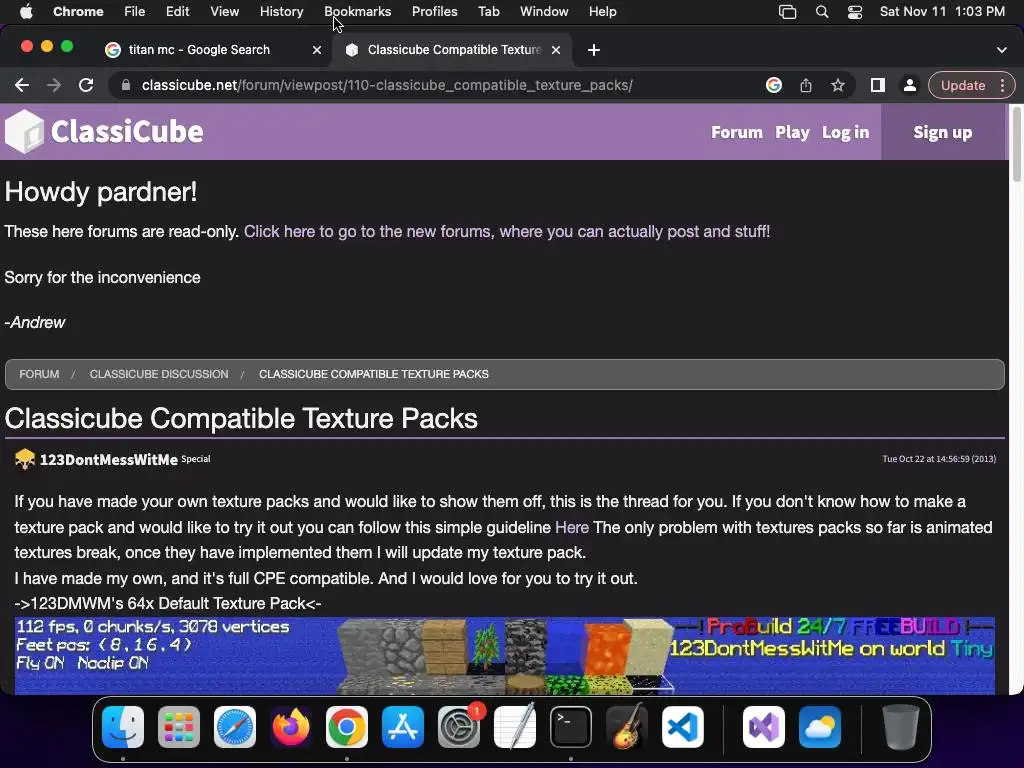Image resolution: width=1024 pixels, height=768 pixels.
Task: Open the History menu
Action: pos(281,12)
